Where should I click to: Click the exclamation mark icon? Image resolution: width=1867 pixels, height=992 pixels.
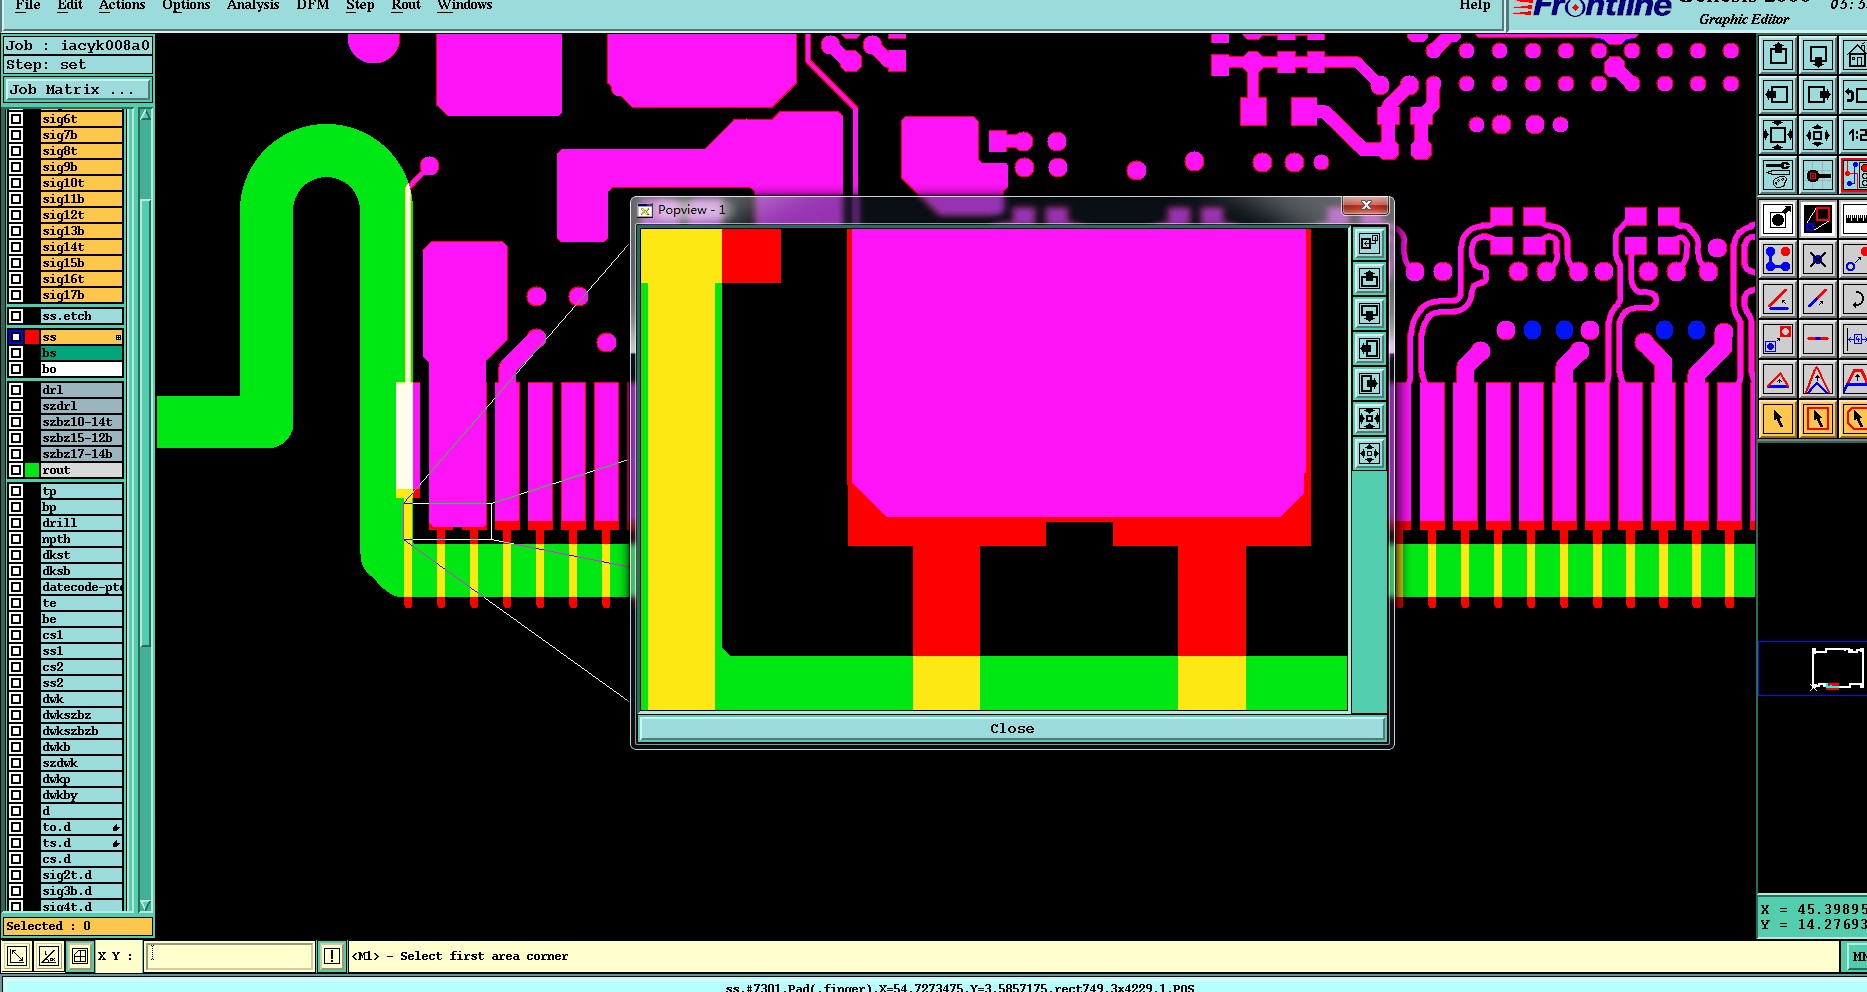coord(332,957)
